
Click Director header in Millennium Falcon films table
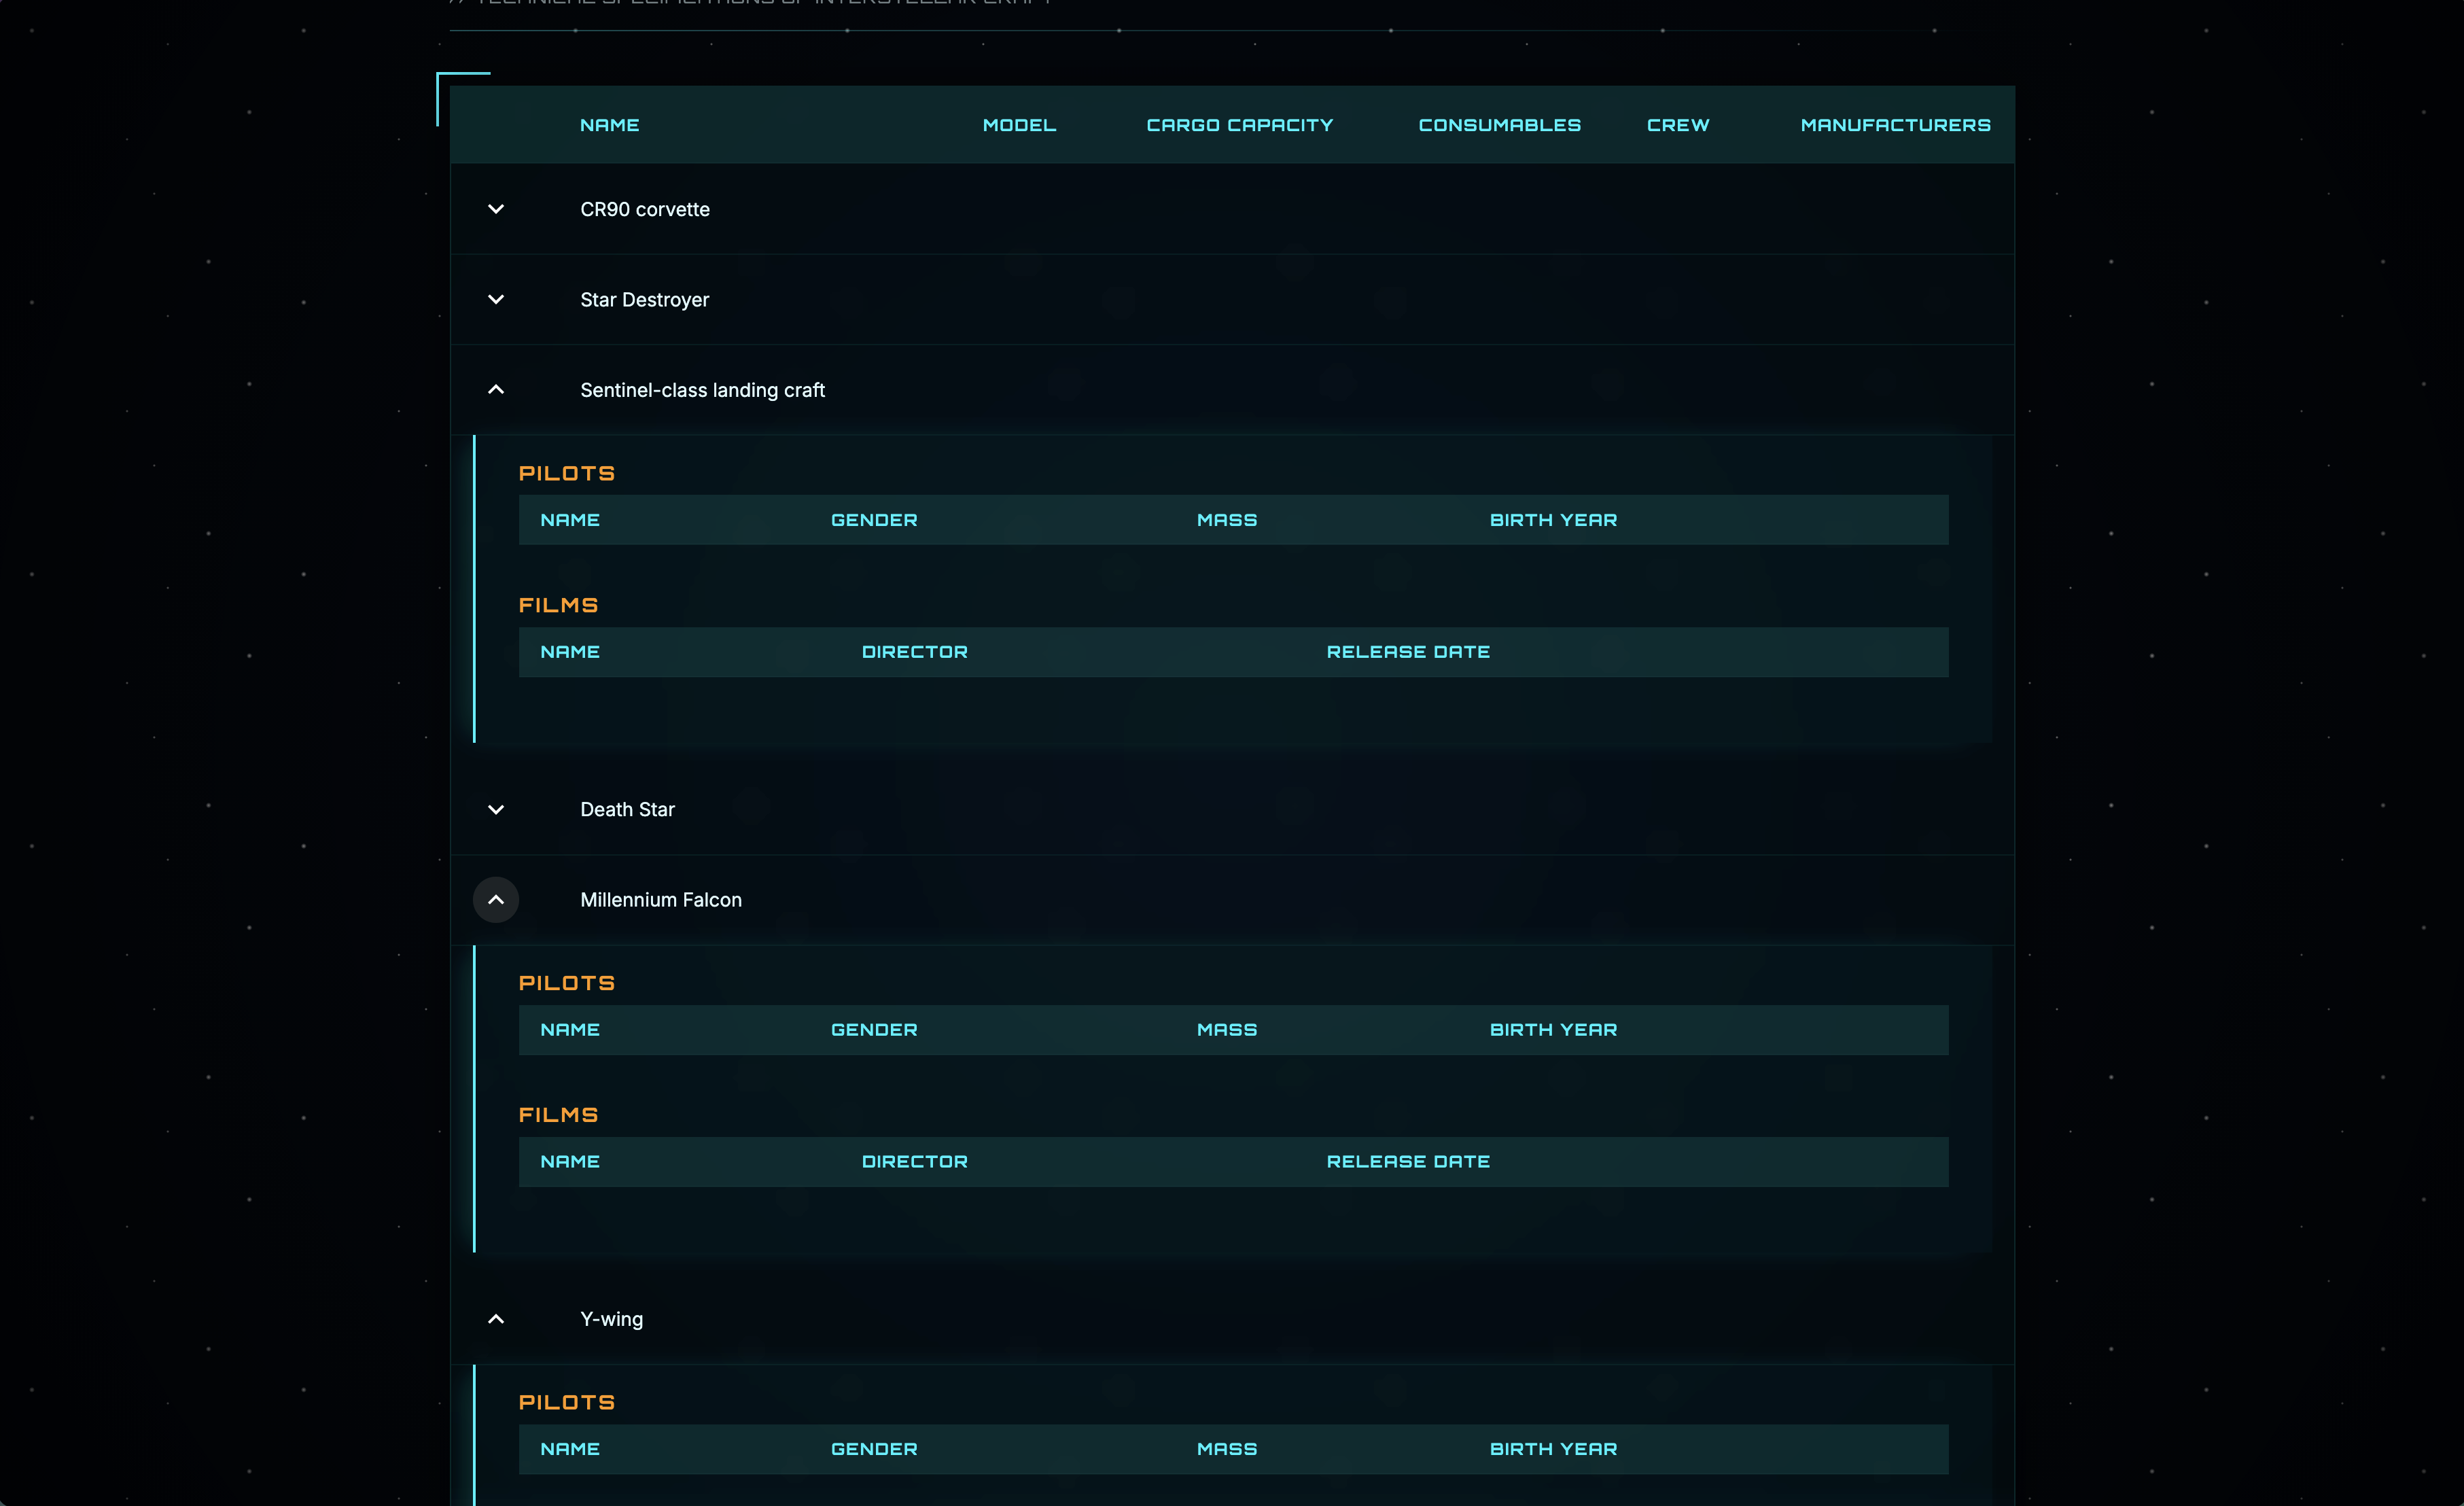(915, 1162)
